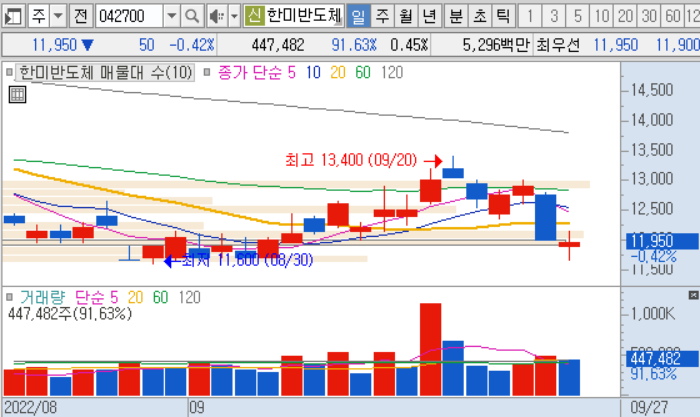
Task: Click the 단순 5 volume average legend
Action: click(96, 297)
